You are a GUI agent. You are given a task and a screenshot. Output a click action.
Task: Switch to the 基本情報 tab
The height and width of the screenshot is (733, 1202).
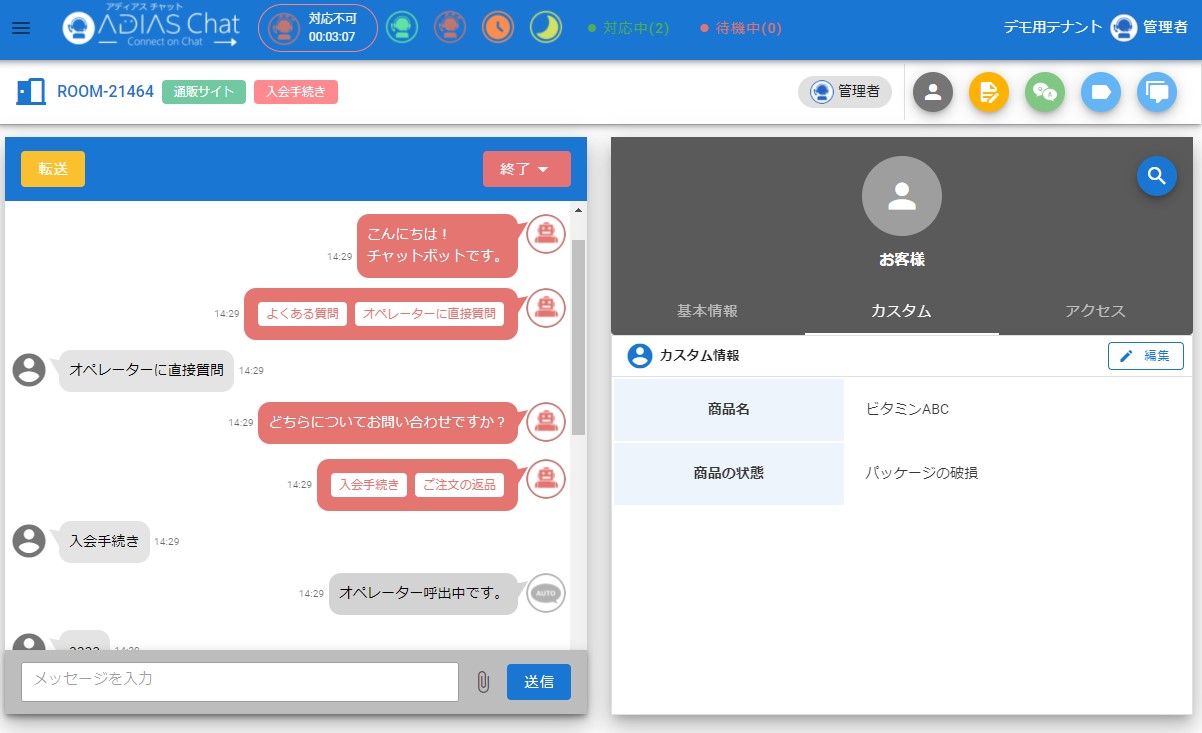707,311
